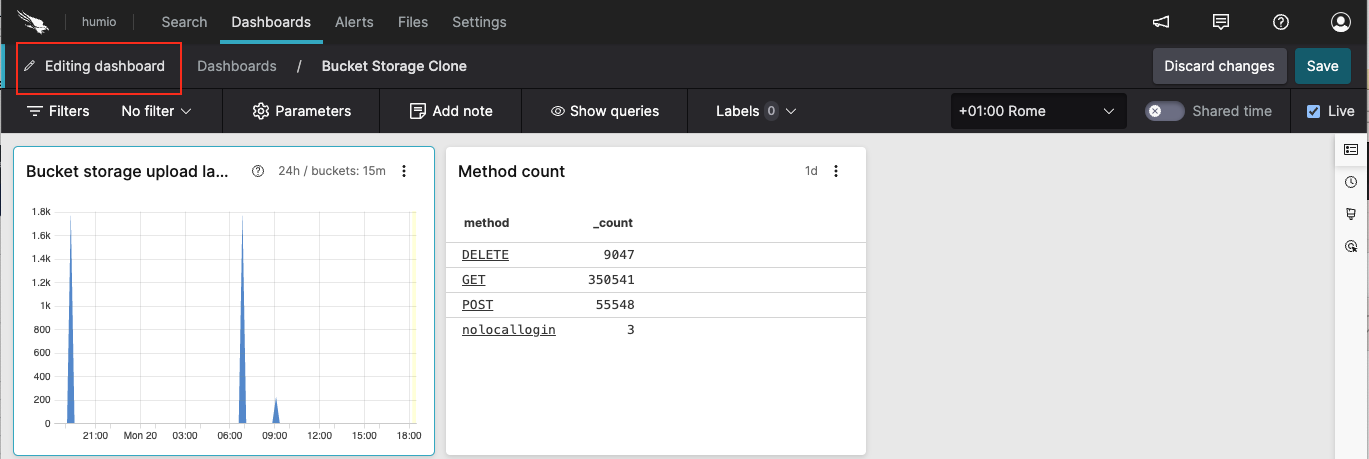Open the feedback chat icon
This screenshot has height=459, width=1369.
pos(1220,22)
